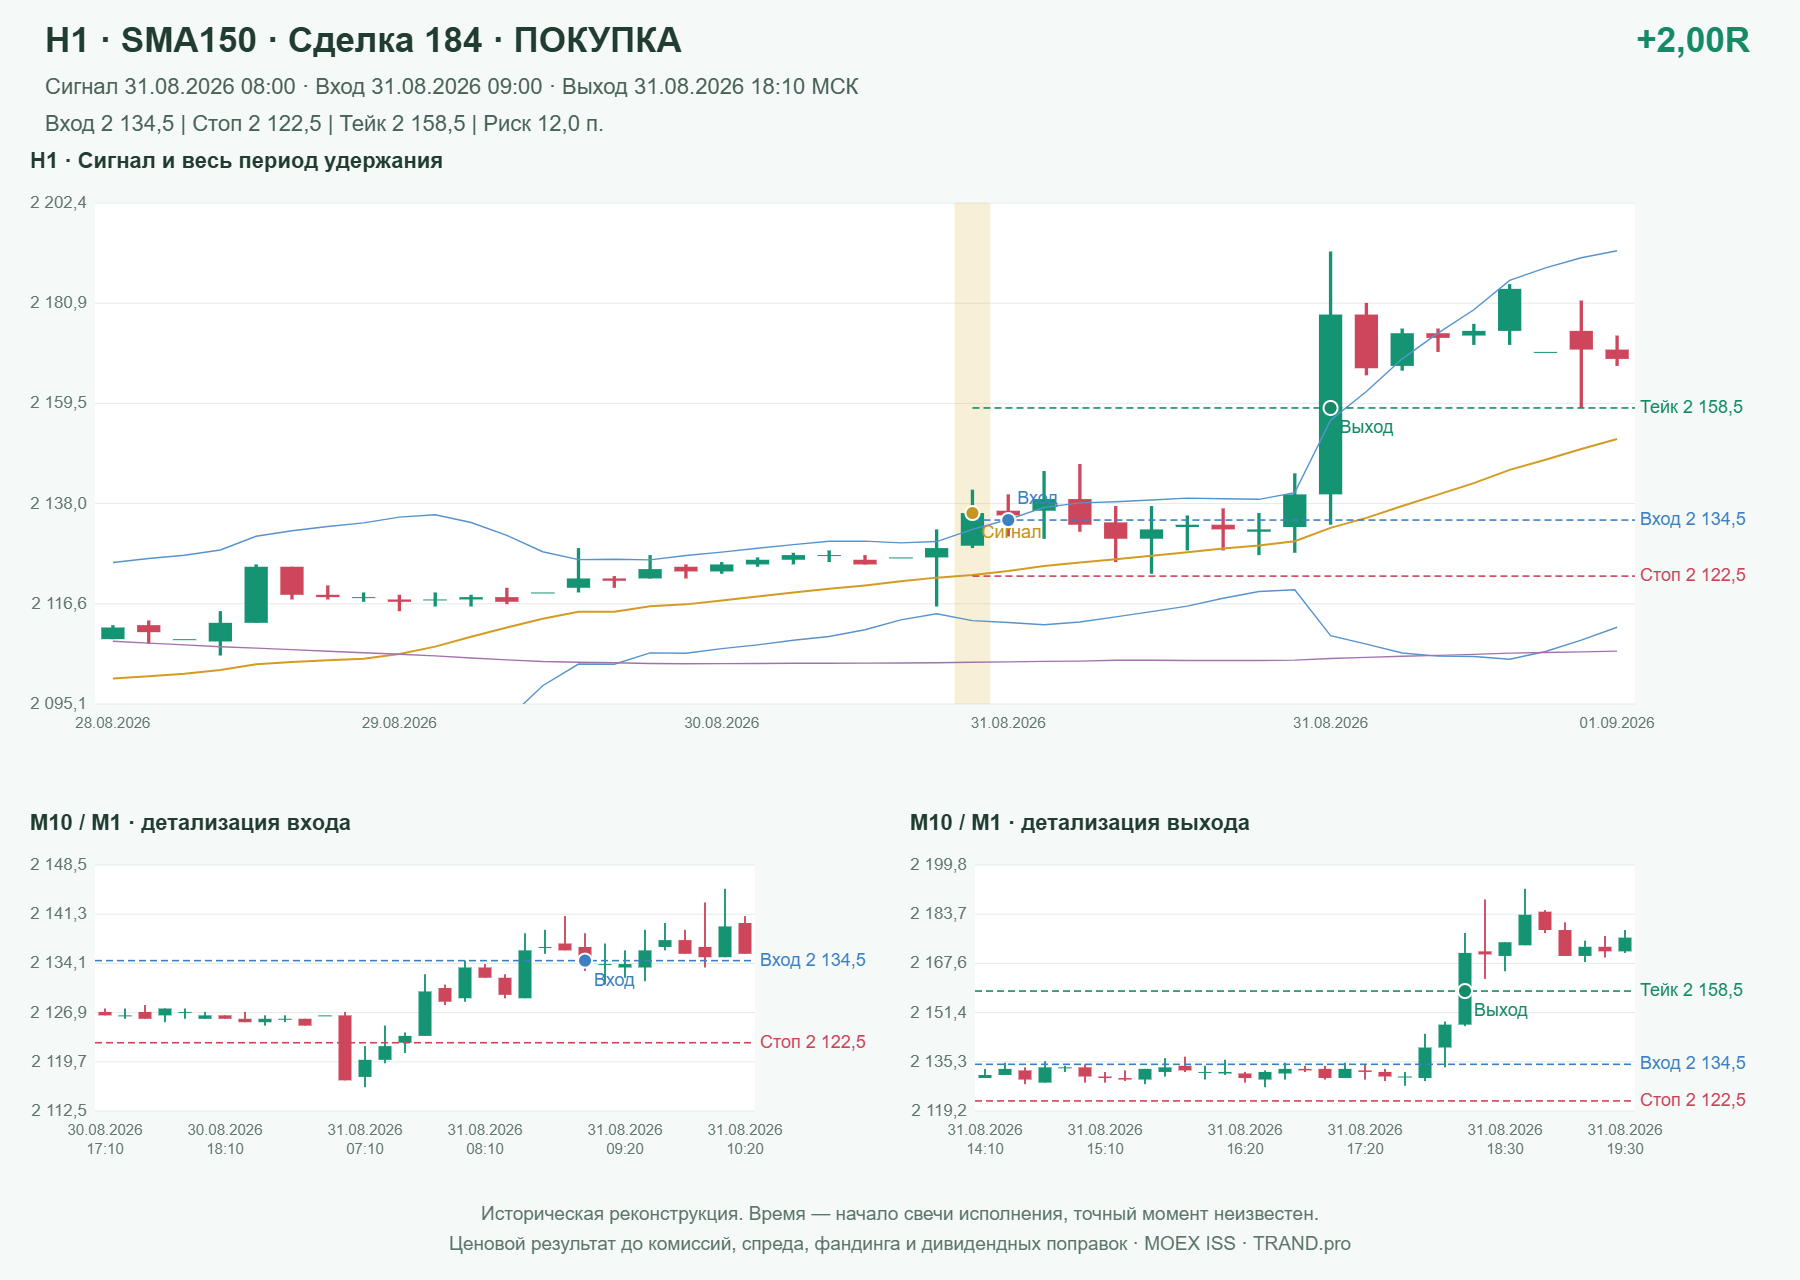This screenshot has width=1800, height=1280.
Task: Click the Выход marker in exit detail chart
Action: tap(1464, 991)
